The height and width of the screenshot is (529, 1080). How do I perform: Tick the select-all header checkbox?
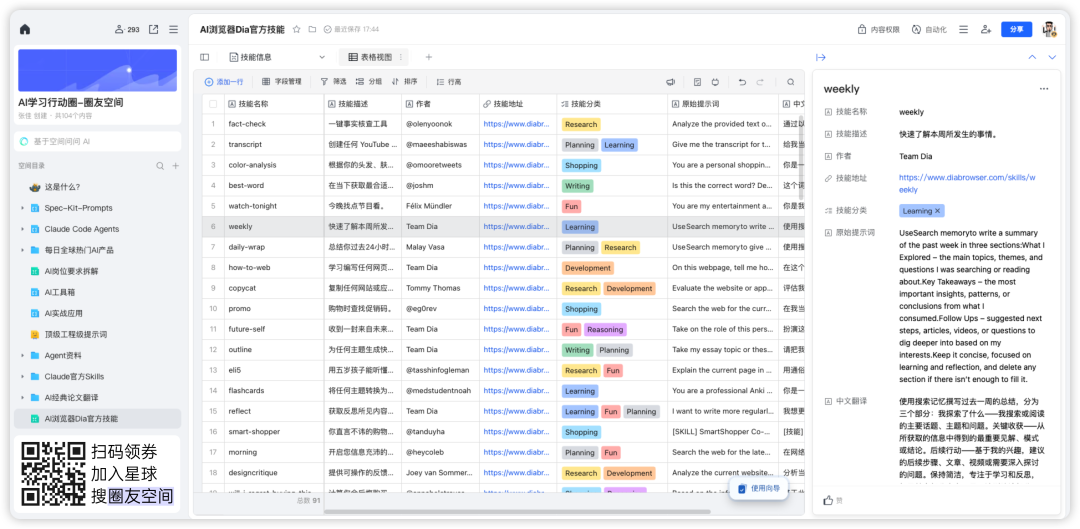[213, 104]
